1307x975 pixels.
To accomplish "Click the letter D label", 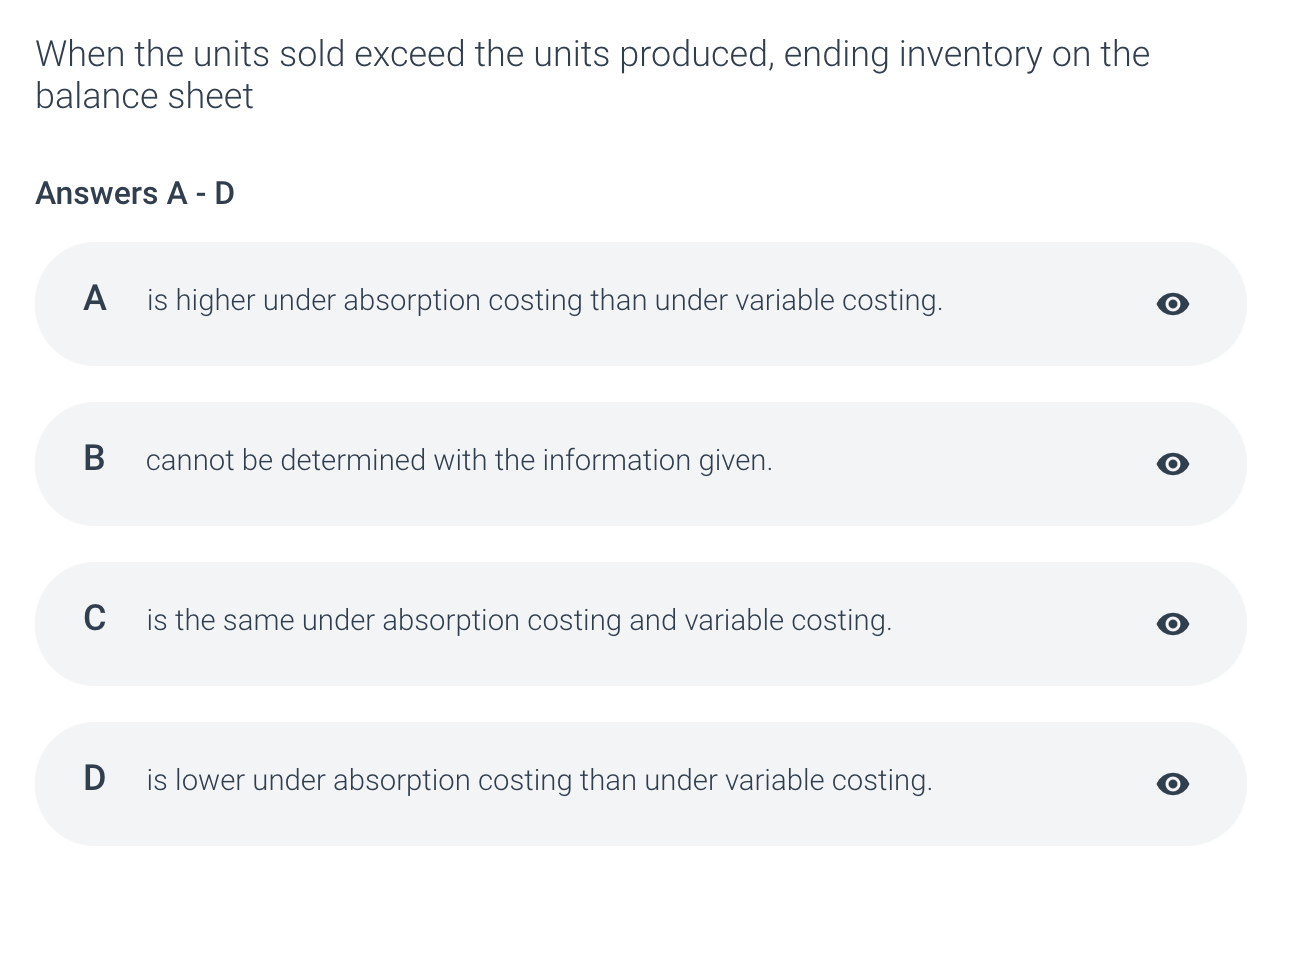I will pos(95,777).
